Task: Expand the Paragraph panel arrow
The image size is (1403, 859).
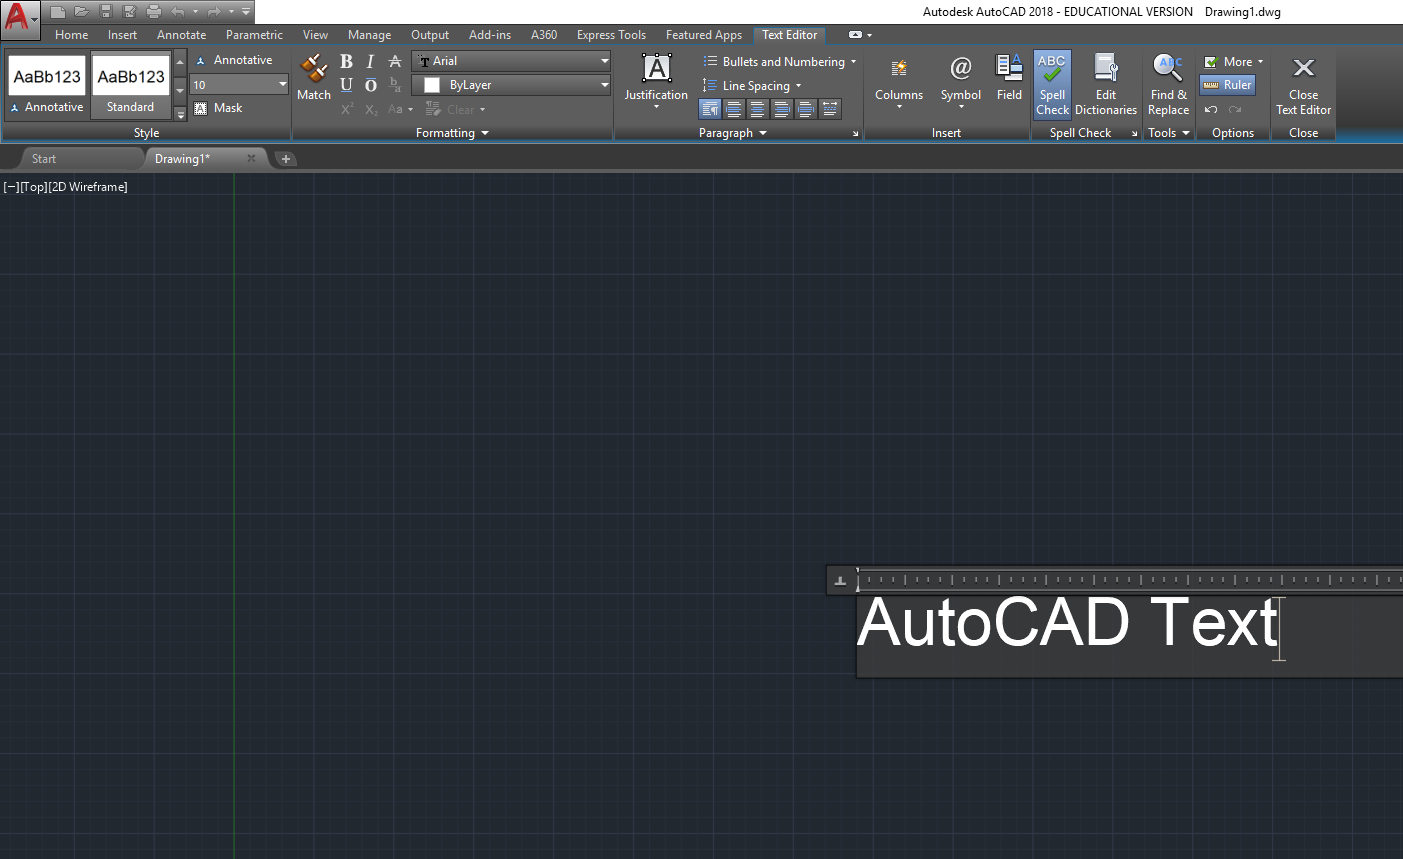Action: tap(763, 133)
